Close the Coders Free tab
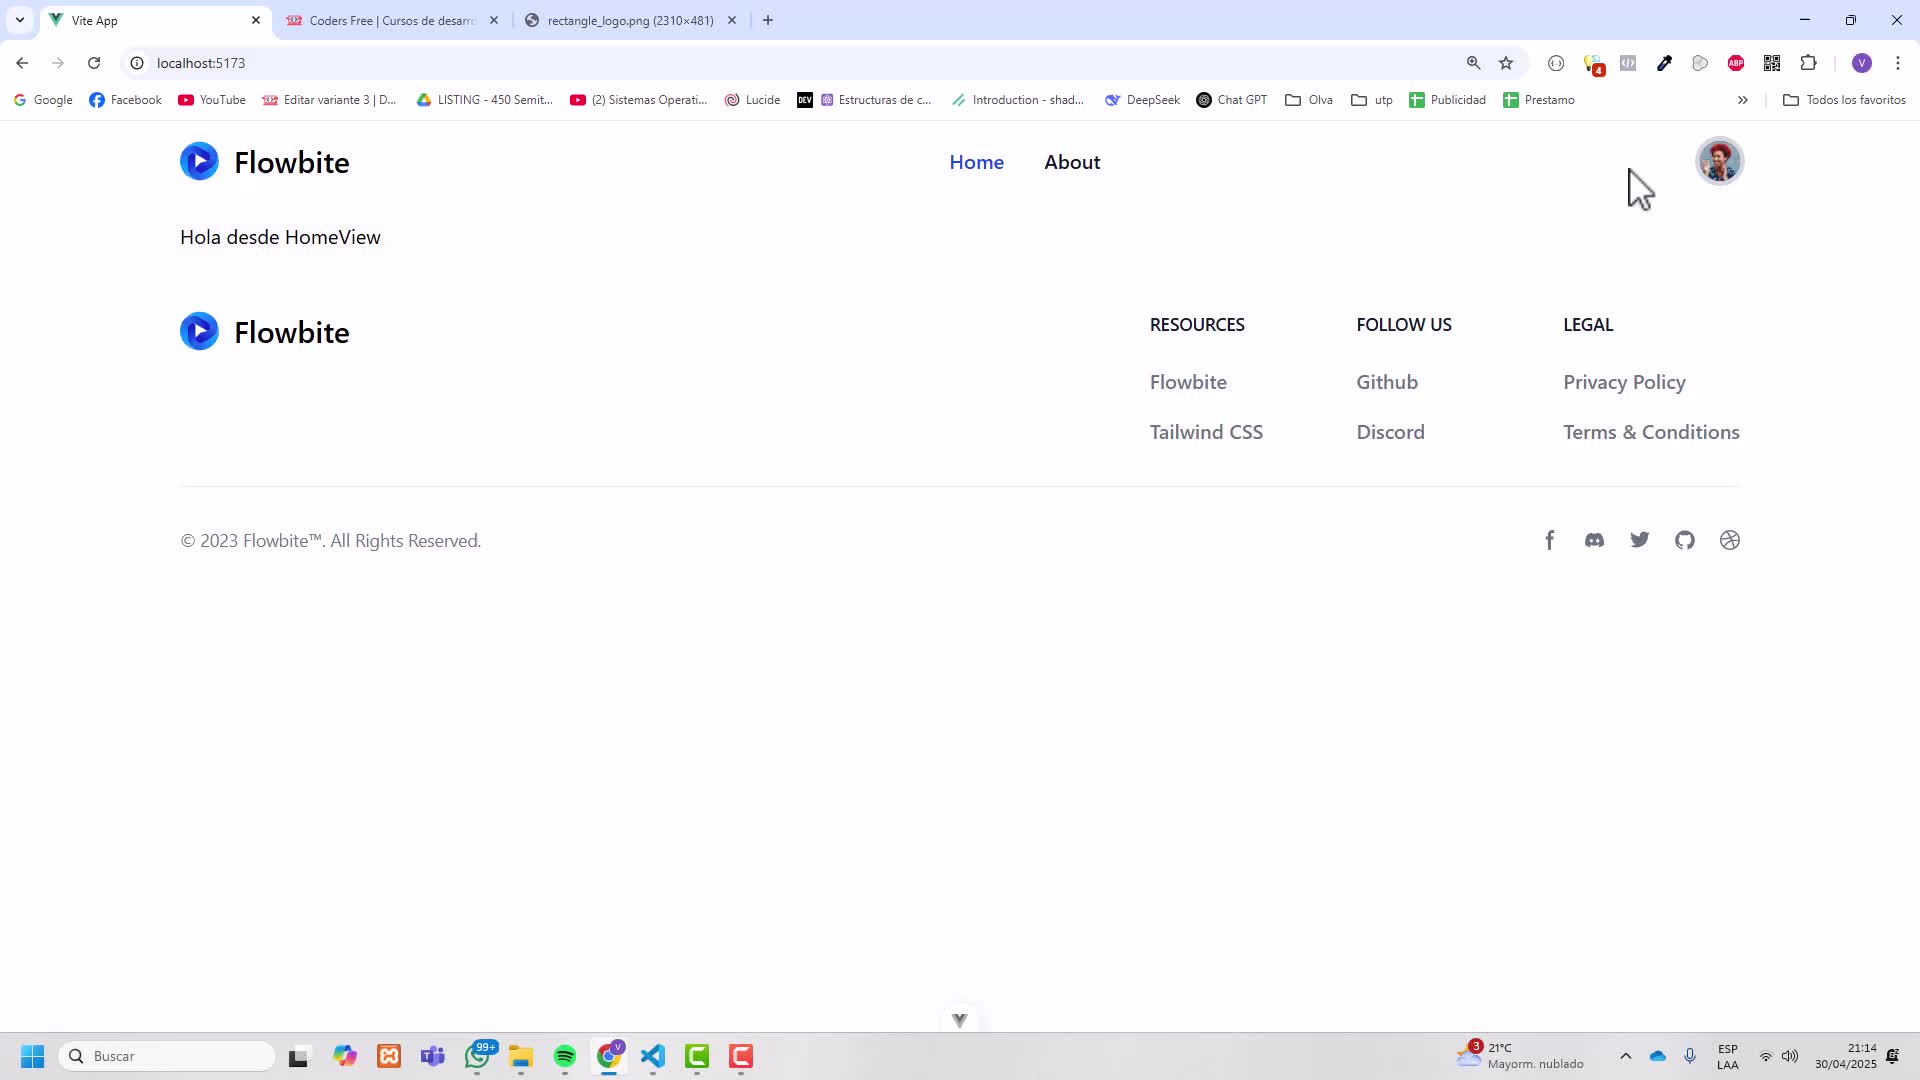1920x1080 pixels. (494, 20)
